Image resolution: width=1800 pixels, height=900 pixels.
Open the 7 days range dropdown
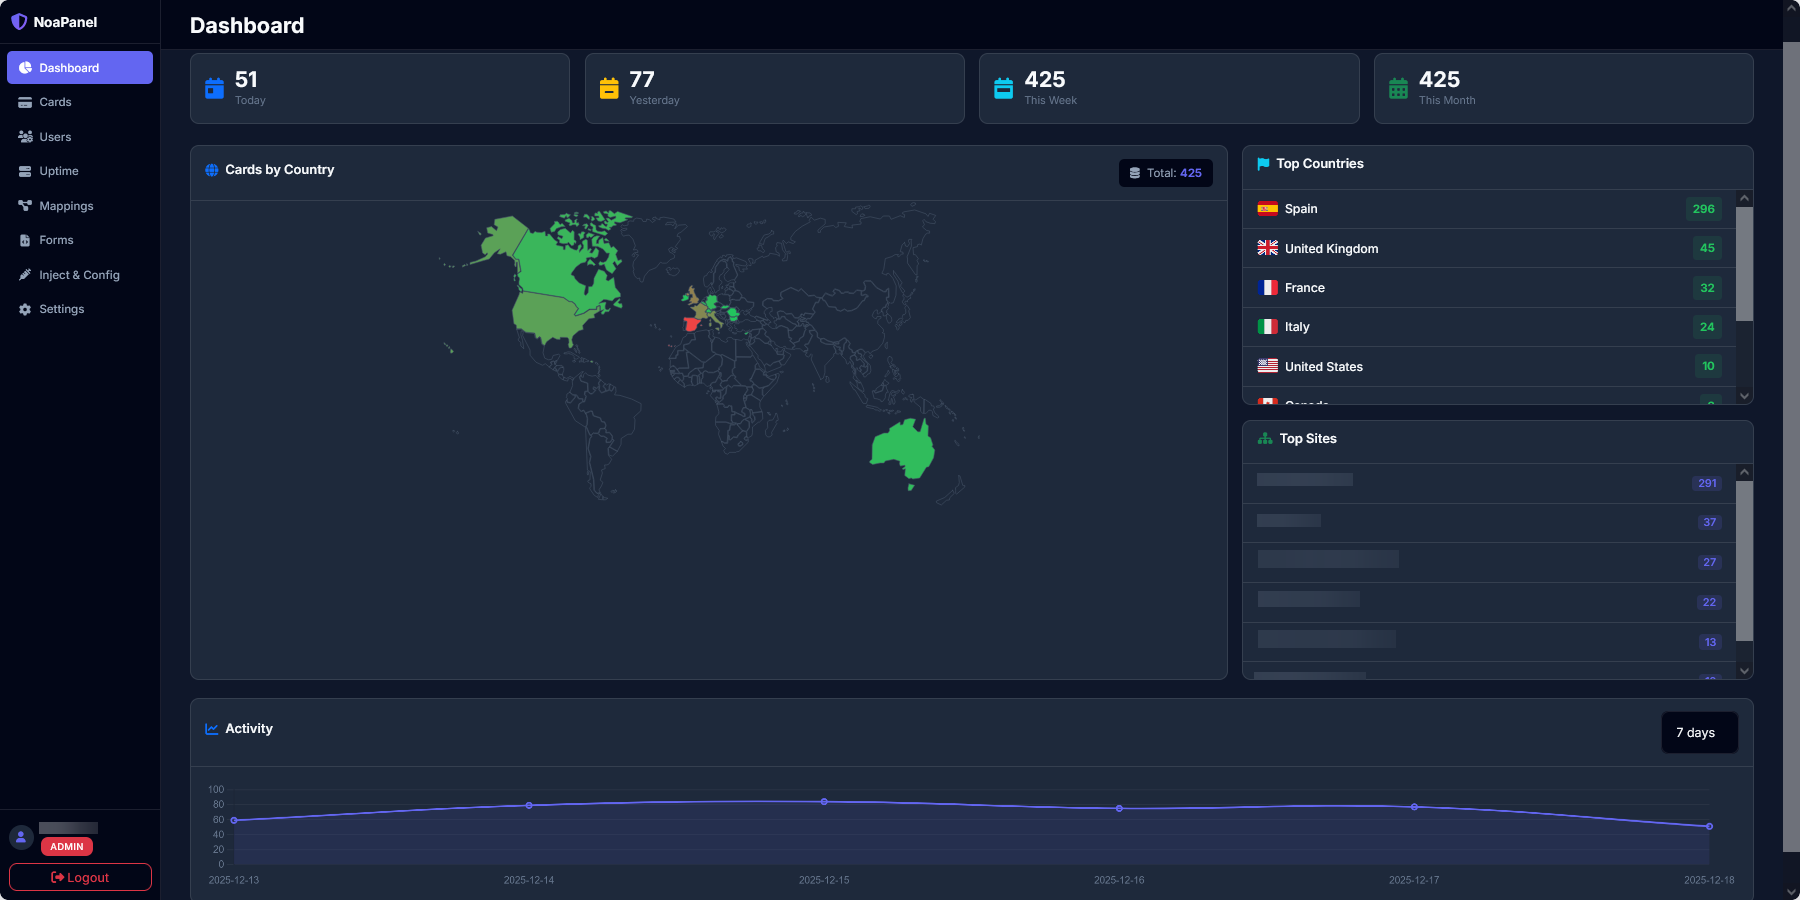(x=1699, y=733)
